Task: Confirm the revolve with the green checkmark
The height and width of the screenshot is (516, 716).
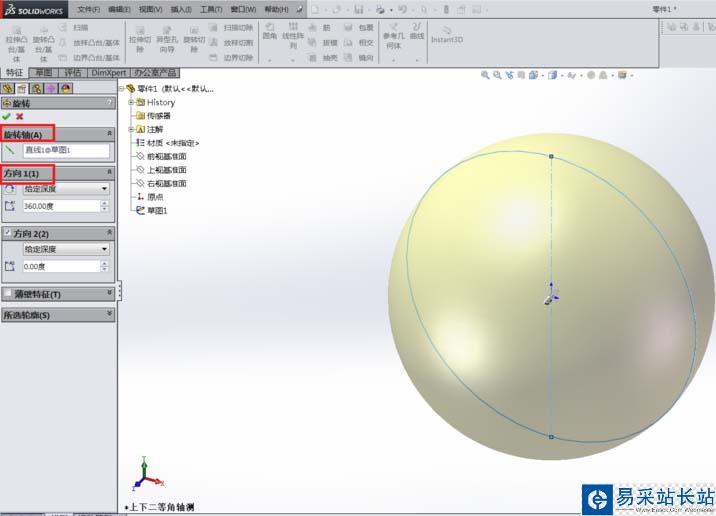Action: 6,116
